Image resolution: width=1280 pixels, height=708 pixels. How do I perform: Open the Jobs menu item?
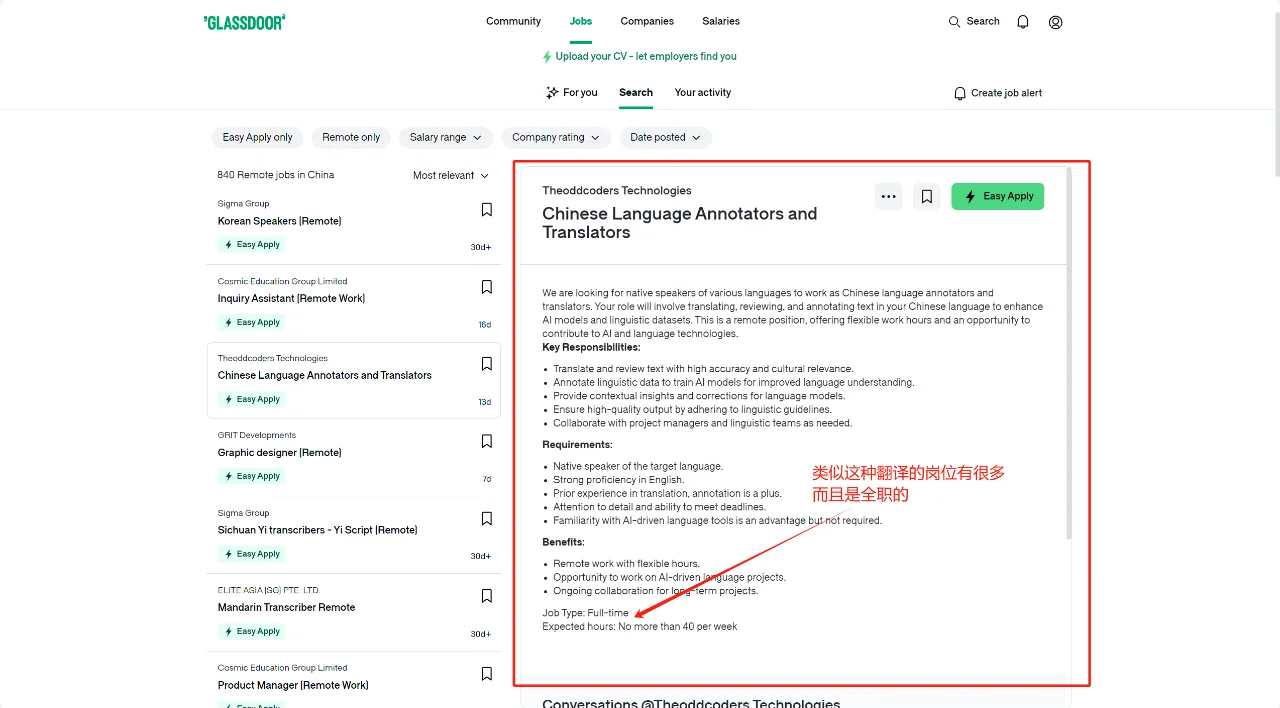pyautogui.click(x=581, y=21)
